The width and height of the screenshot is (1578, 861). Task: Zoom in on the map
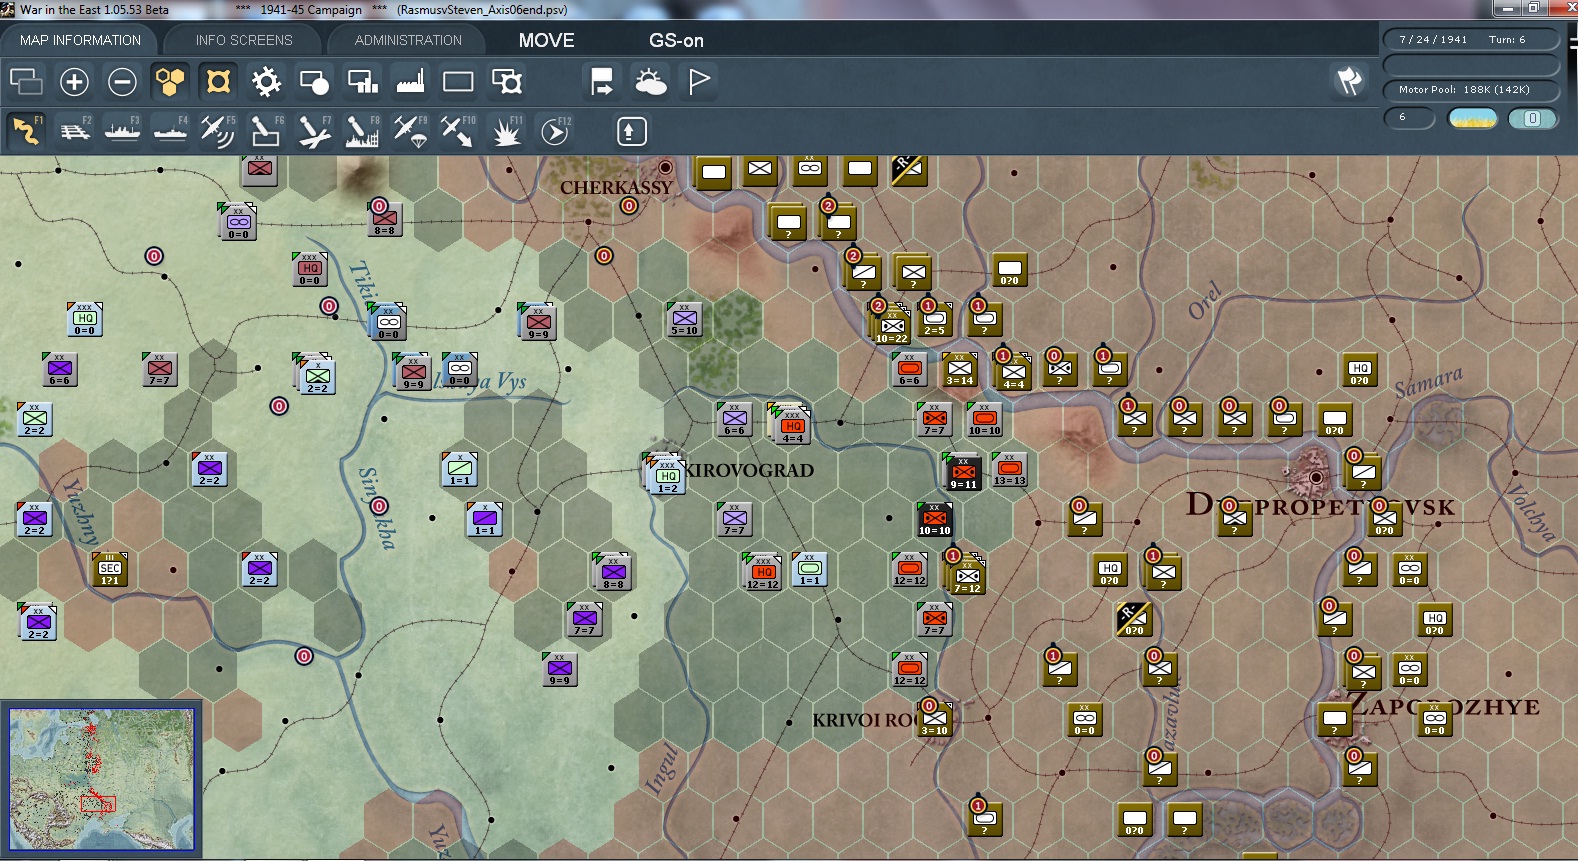(x=74, y=81)
